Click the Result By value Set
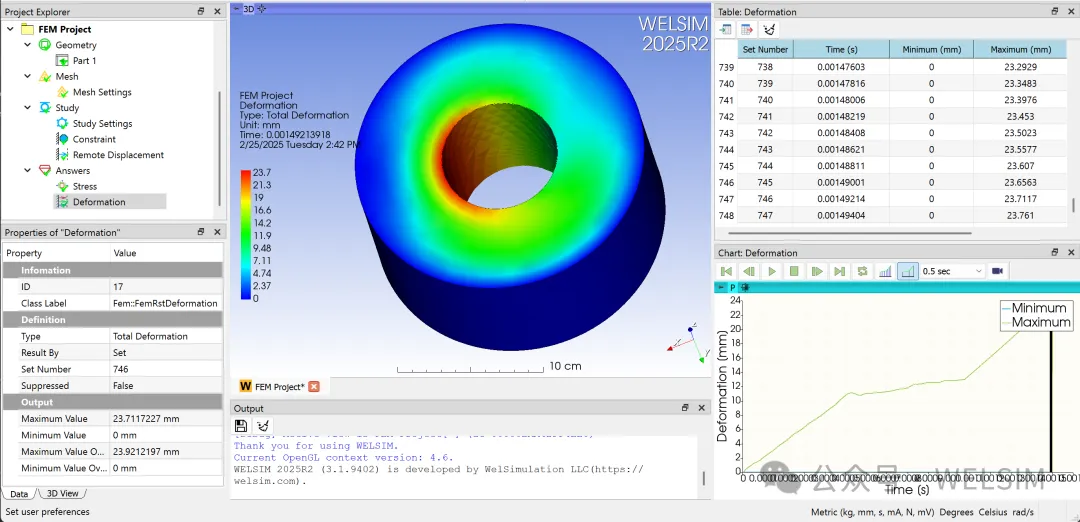1080x522 pixels. point(167,353)
